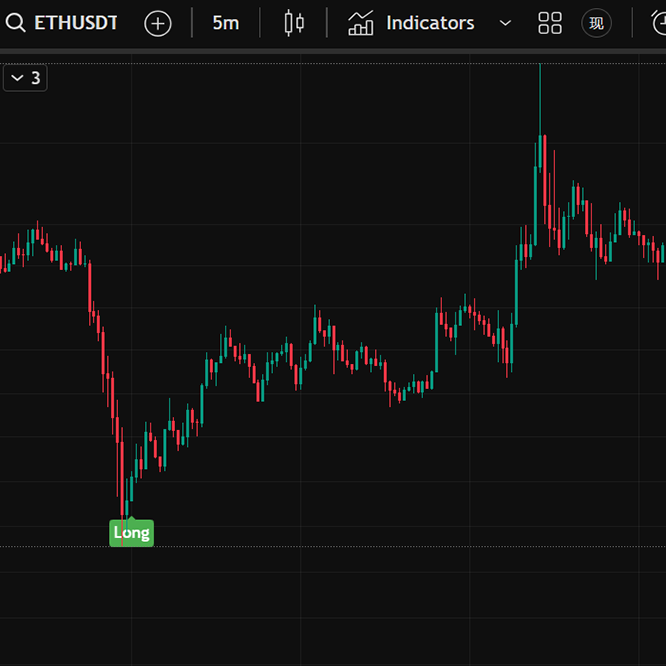Viewport: 666px width, 666px height.
Task: Create alert with clock icon
Action: [x=658, y=23]
